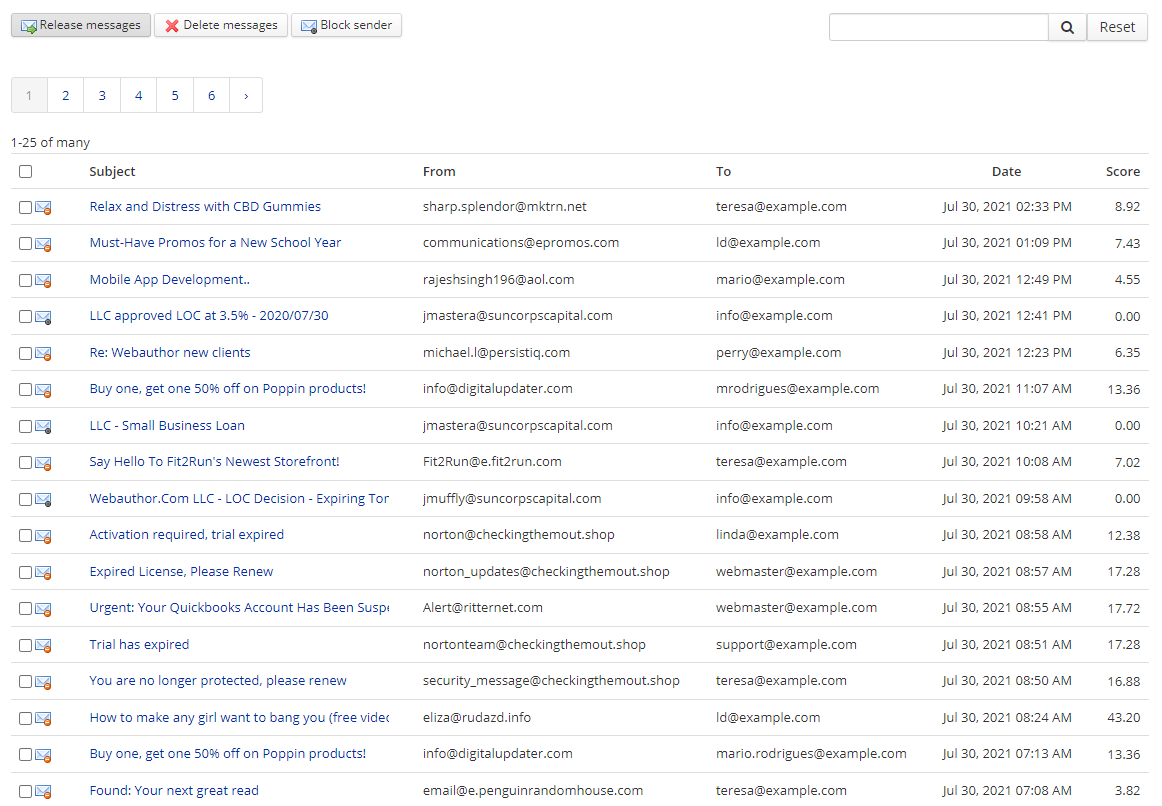
Task: Click the Block sender envelope icon
Action: tap(308, 25)
